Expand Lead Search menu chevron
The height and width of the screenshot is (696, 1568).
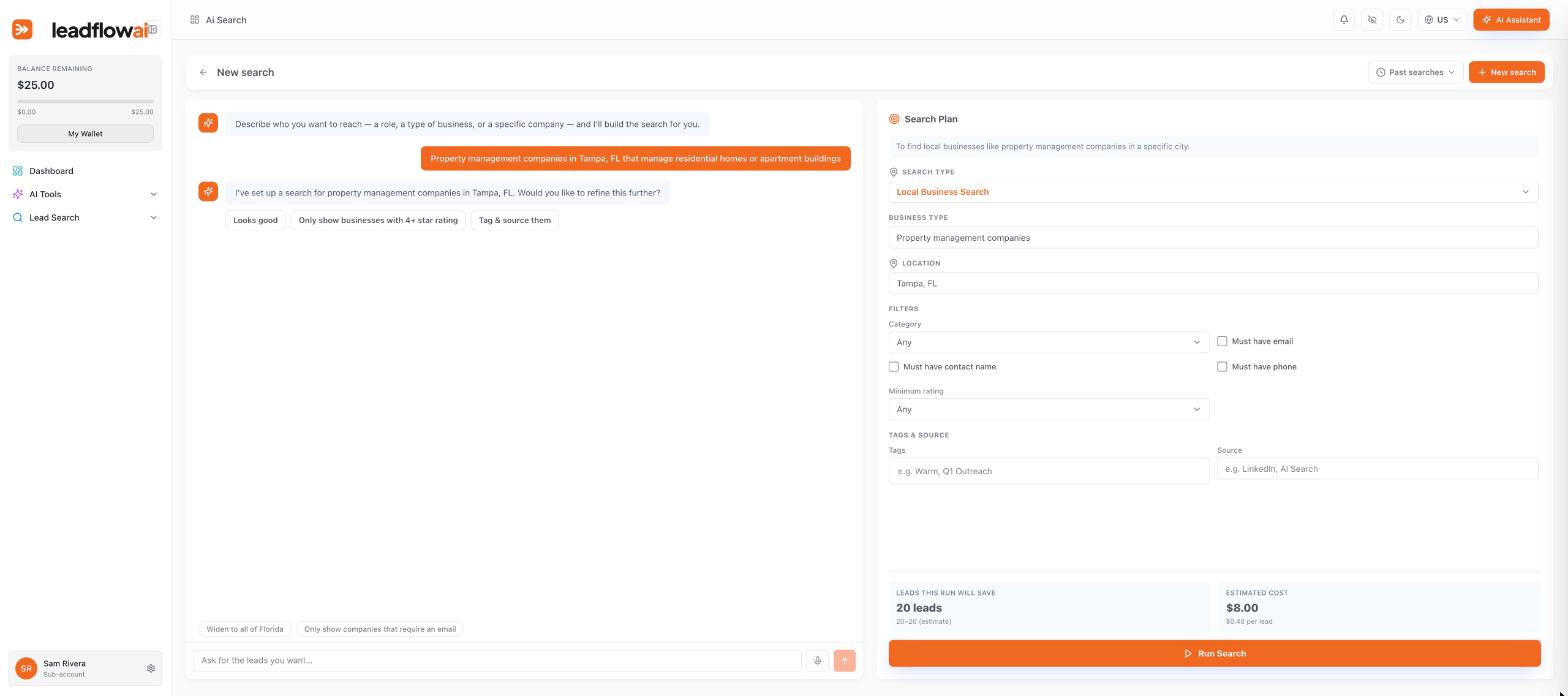click(153, 217)
